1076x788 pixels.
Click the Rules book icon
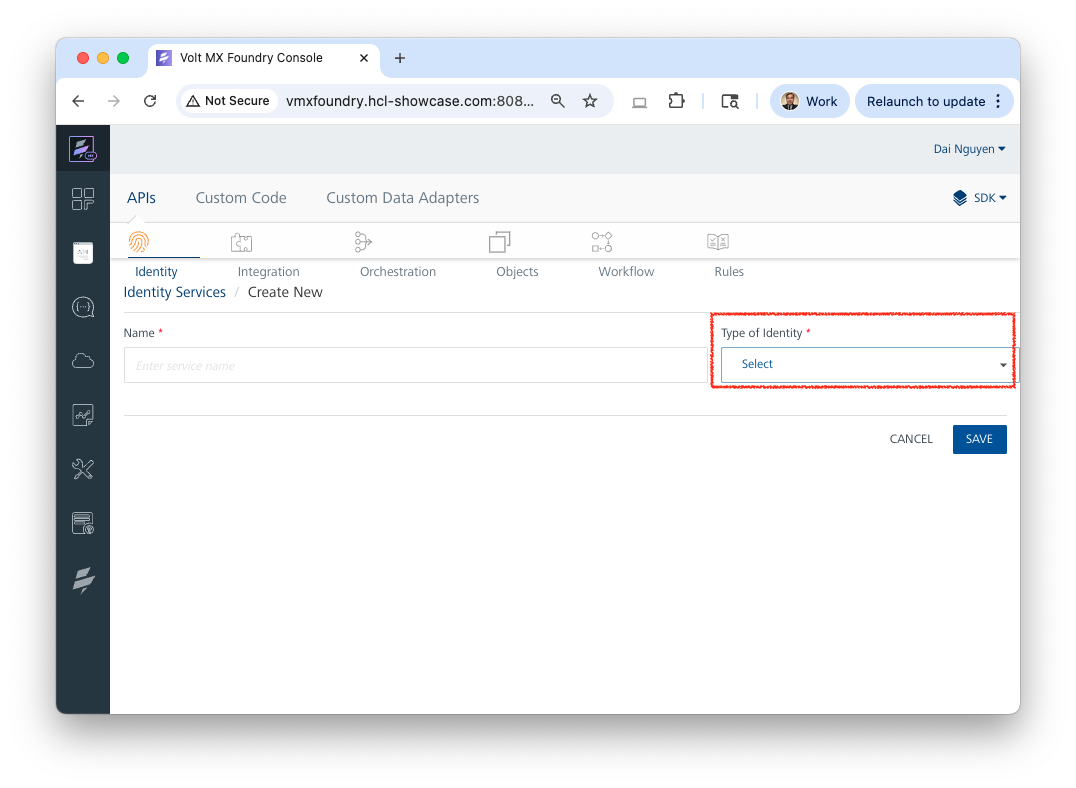point(718,242)
